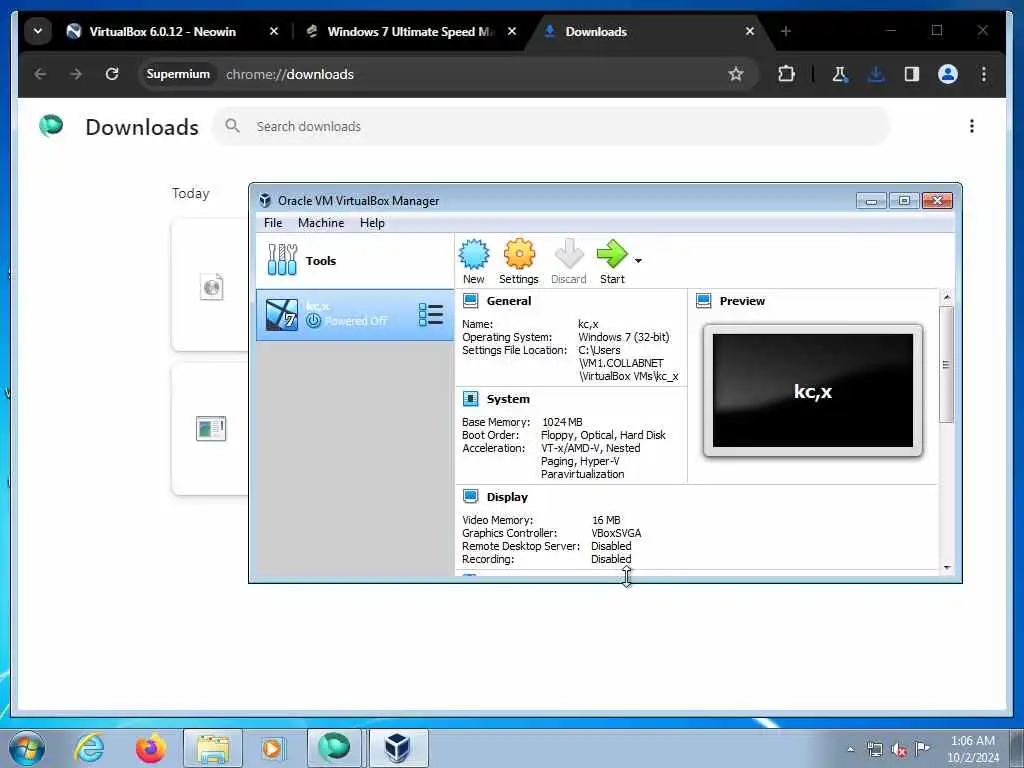Click the disc image download file icon

[x=212, y=286]
